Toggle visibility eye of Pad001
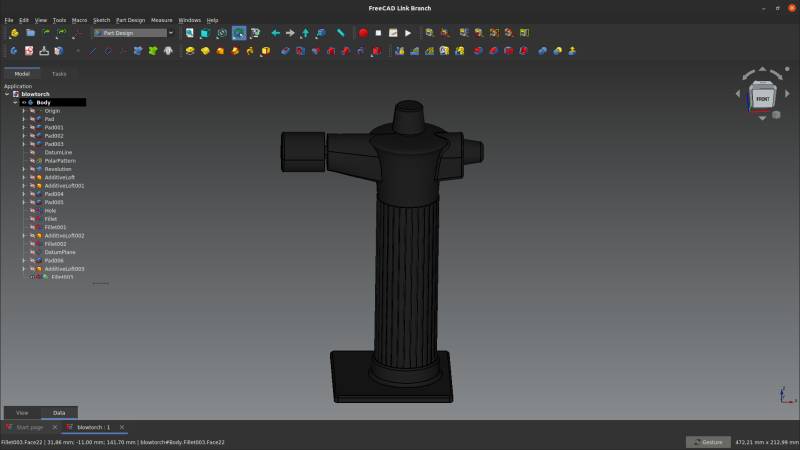 point(32,128)
